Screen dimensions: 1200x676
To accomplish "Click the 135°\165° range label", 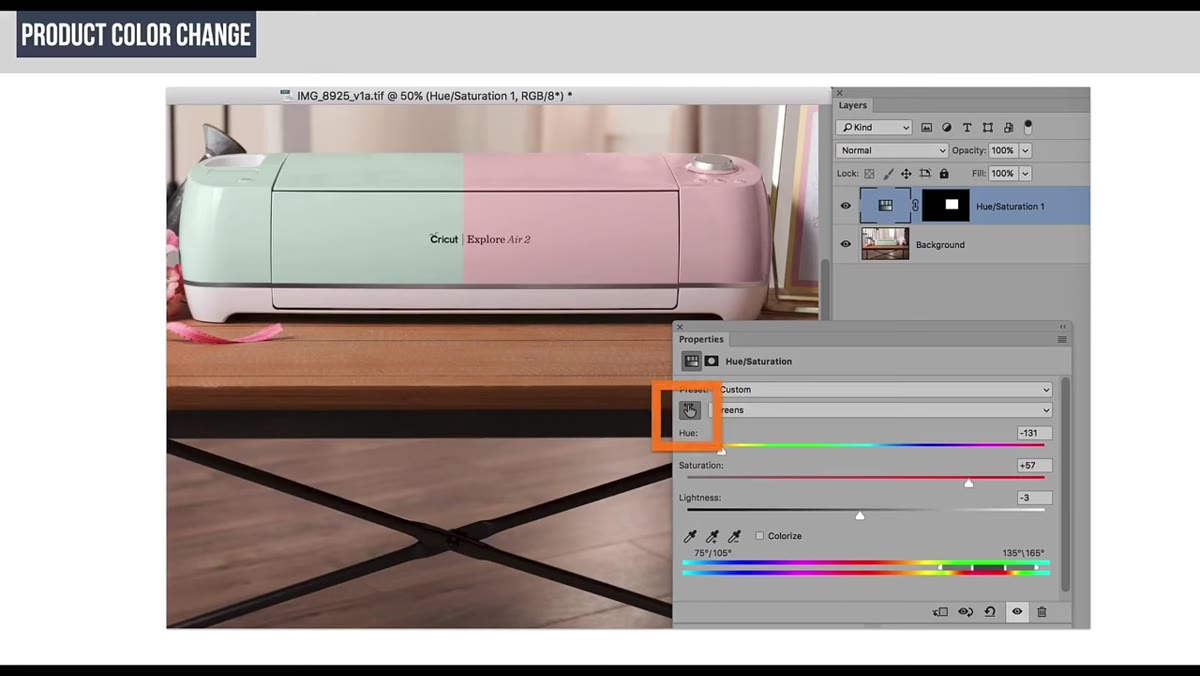I will pyautogui.click(x=1024, y=553).
